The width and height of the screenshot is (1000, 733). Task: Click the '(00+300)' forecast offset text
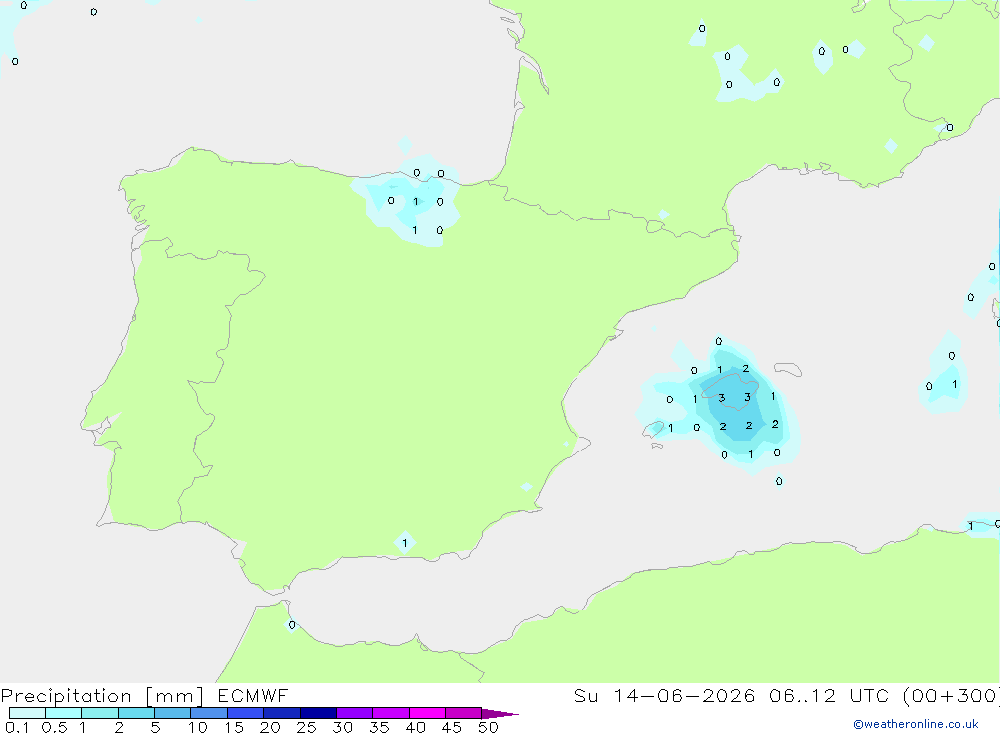(x=951, y=696)
